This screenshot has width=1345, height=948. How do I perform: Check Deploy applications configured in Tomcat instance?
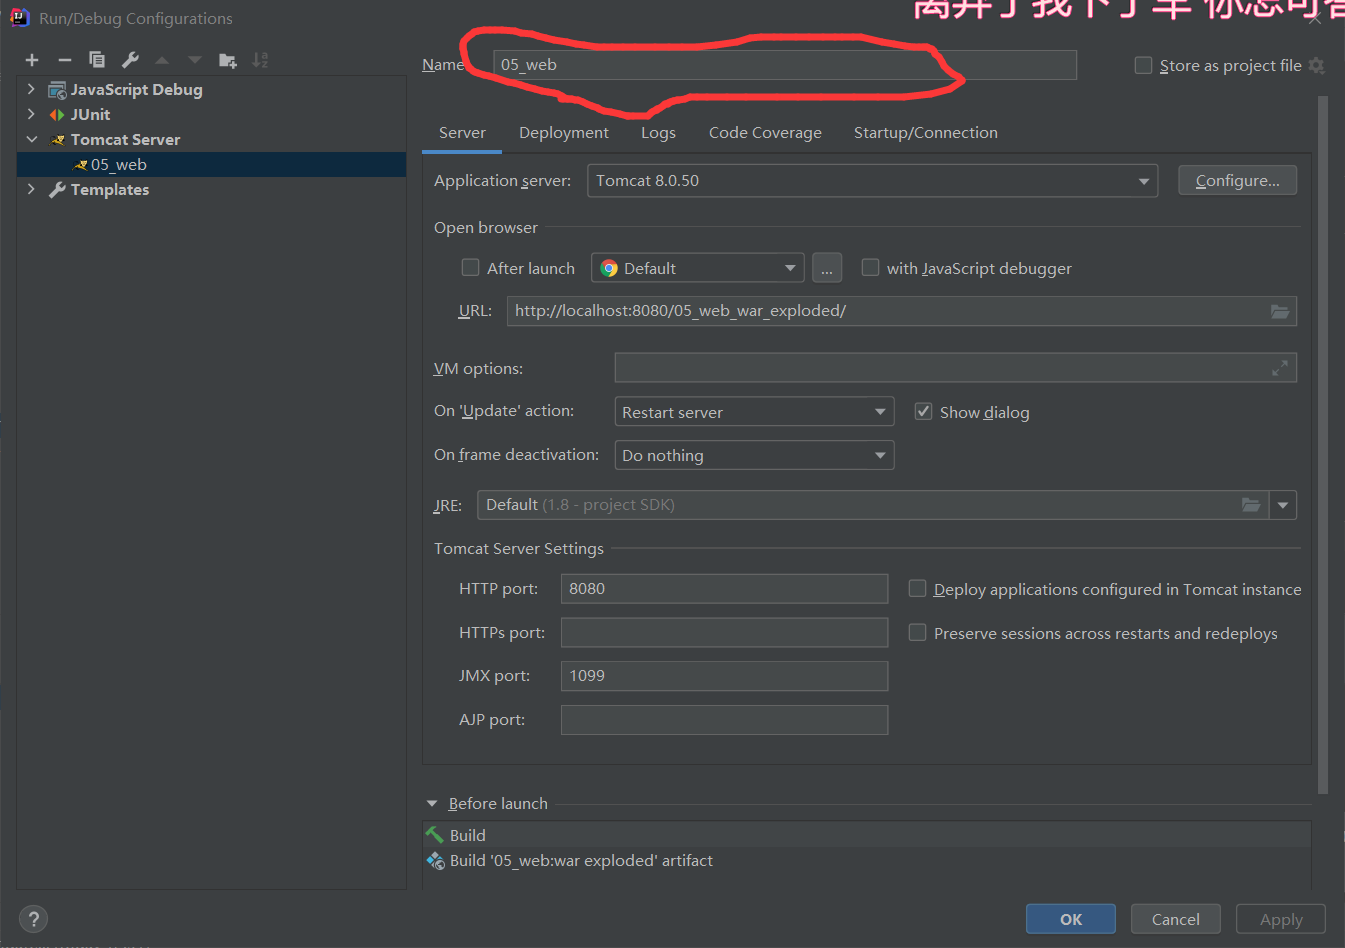917,588
